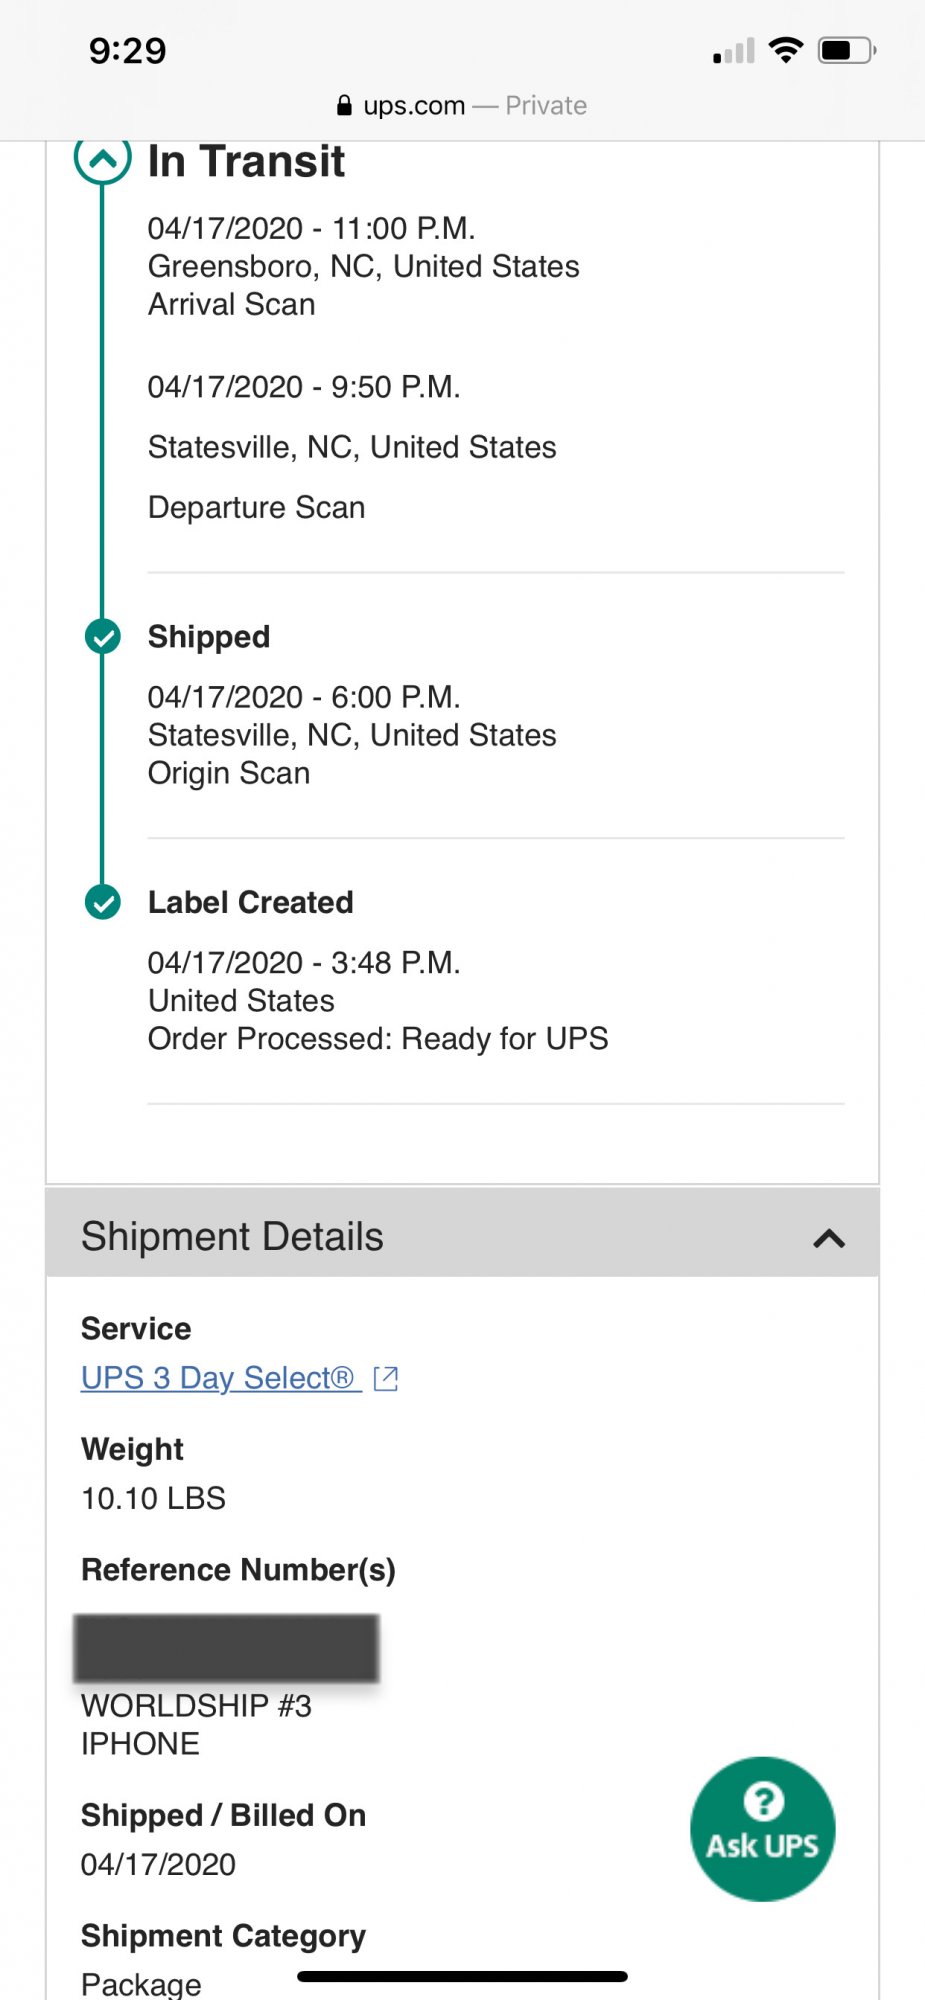This screenshot has width=925, height=2000.
Task: Open the UPS 3 Day Select link
Action: point(221,1378)
